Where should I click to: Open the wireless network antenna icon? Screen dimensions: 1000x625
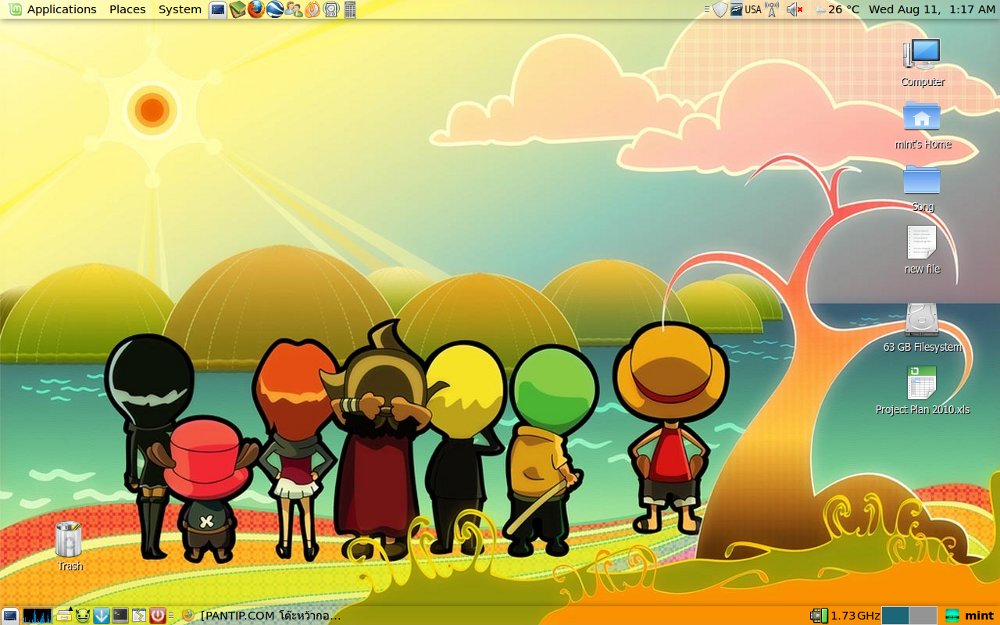tap(772, 10)
